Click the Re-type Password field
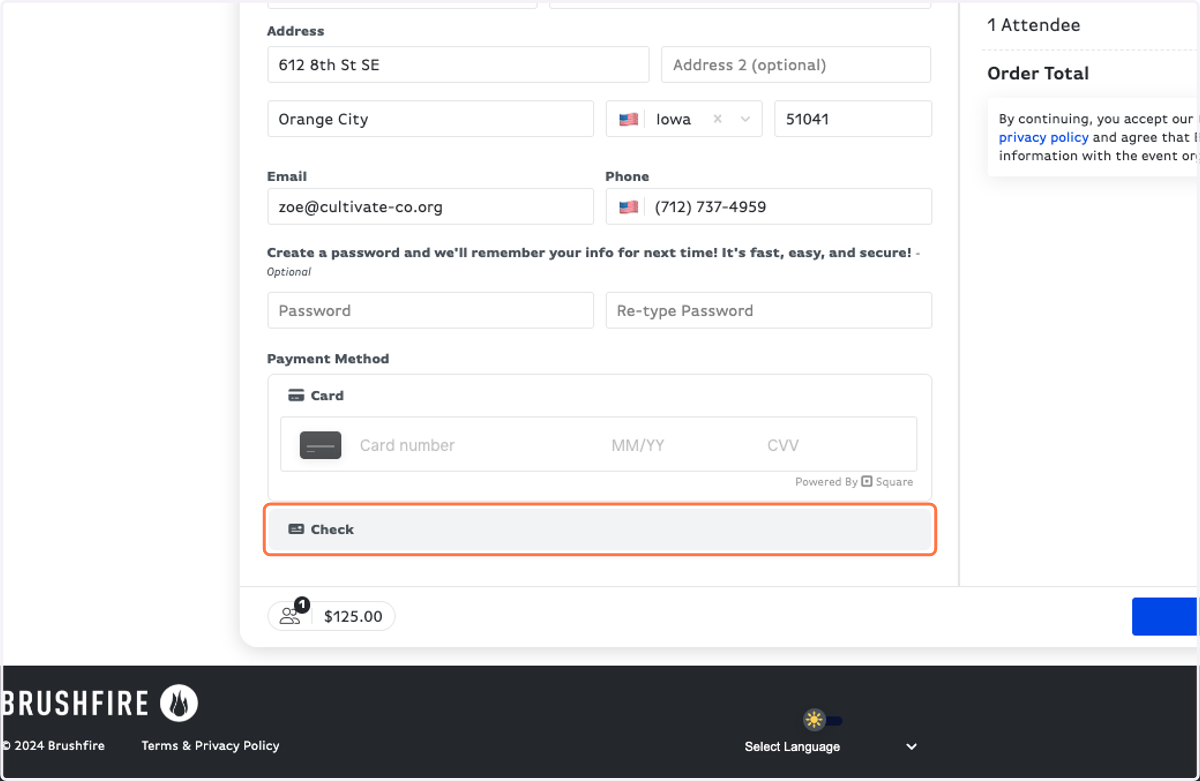Screen dimensions: 1200x781 tap(768, 310)
